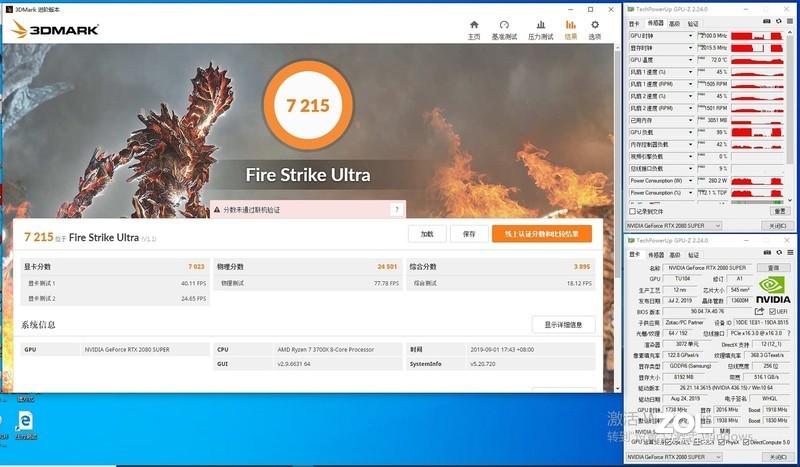Switch to 高级 tab in upper GPU-Z
The height and width of the screenshot is (467, 800).
[674, 23]
